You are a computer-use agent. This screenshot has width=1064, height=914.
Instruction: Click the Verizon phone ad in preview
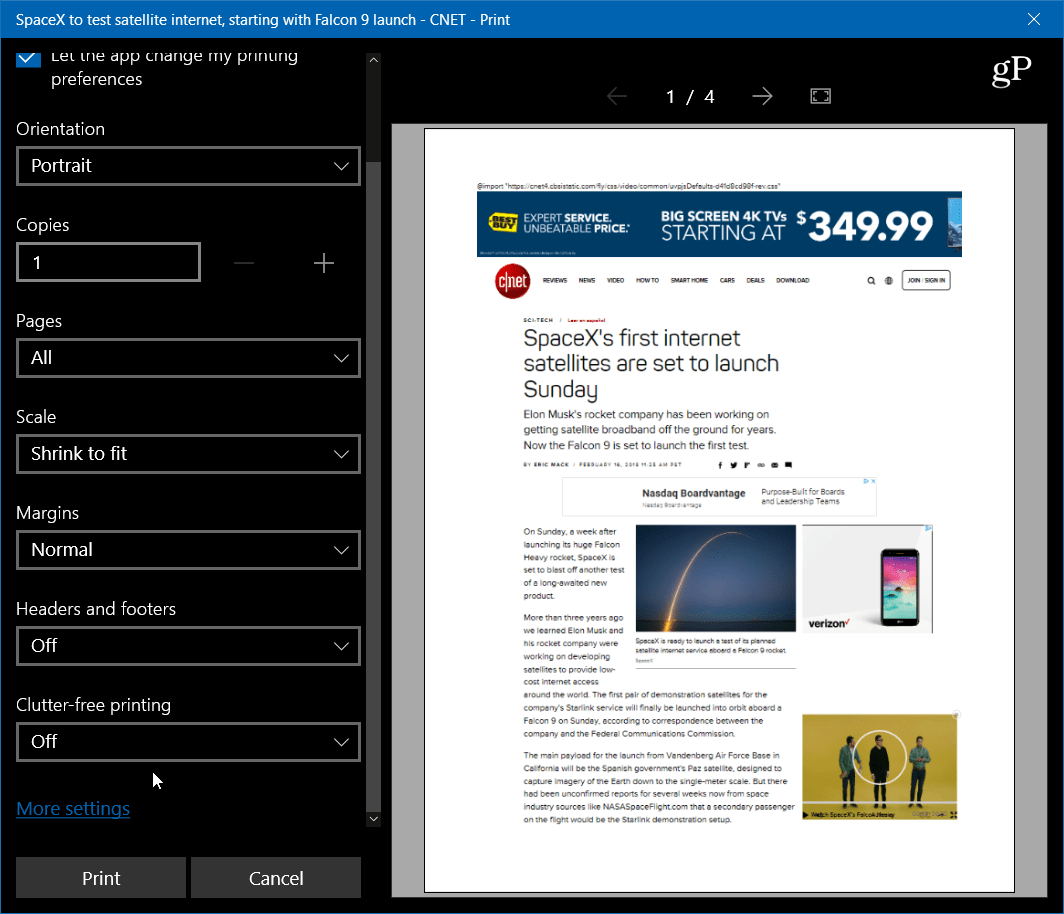pyautogui.click(x=867, y=578)
